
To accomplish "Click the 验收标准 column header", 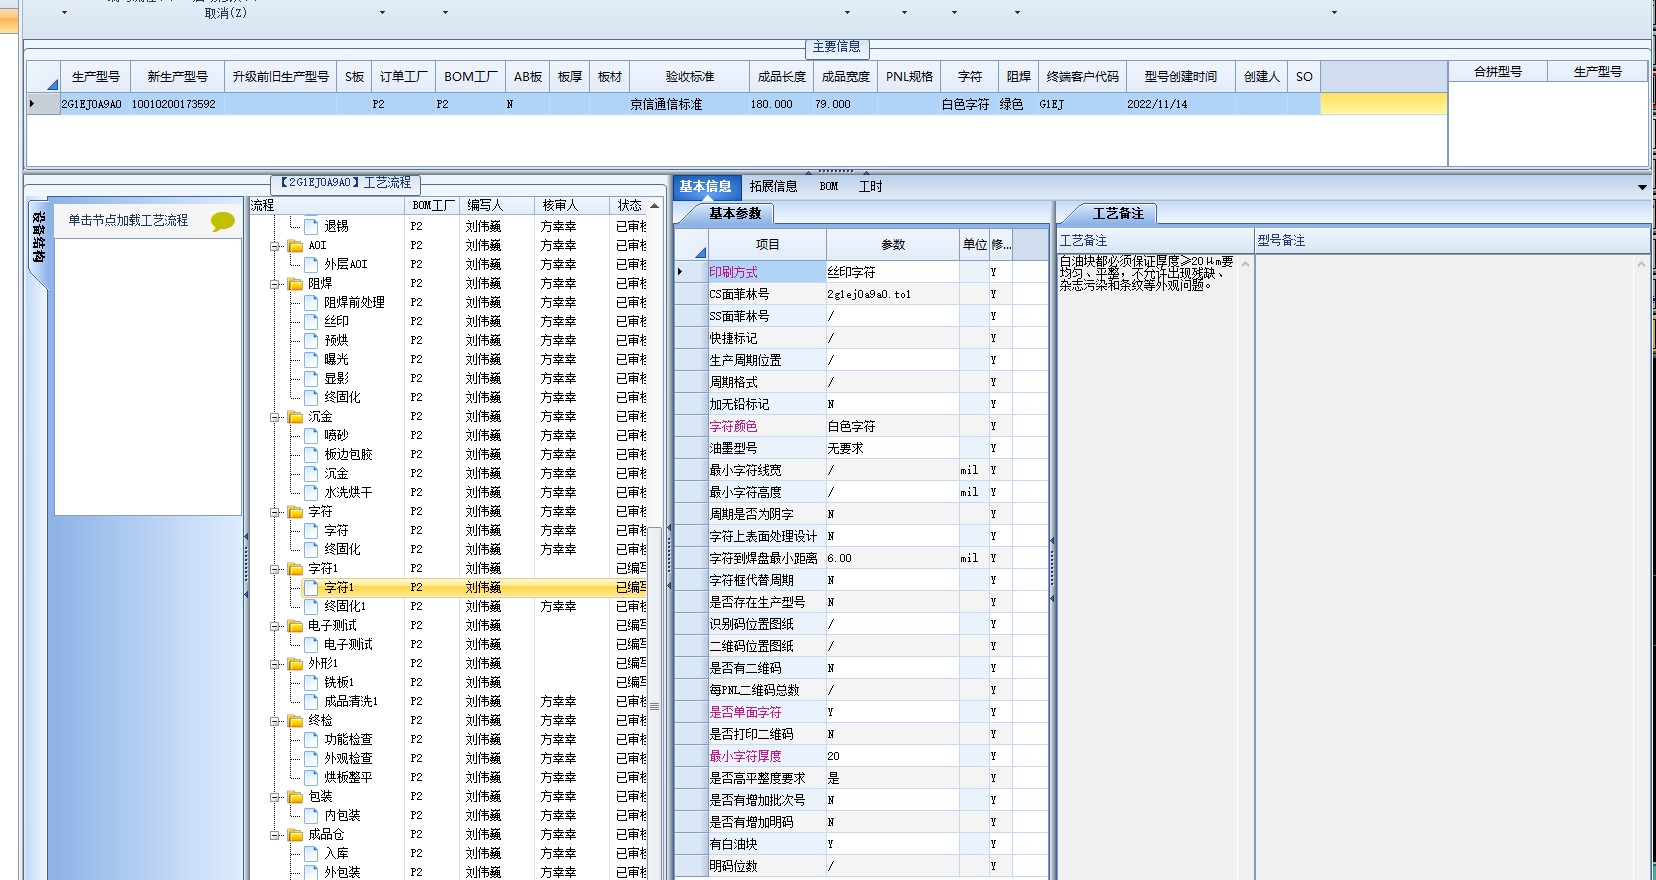I will click(690, 76).
